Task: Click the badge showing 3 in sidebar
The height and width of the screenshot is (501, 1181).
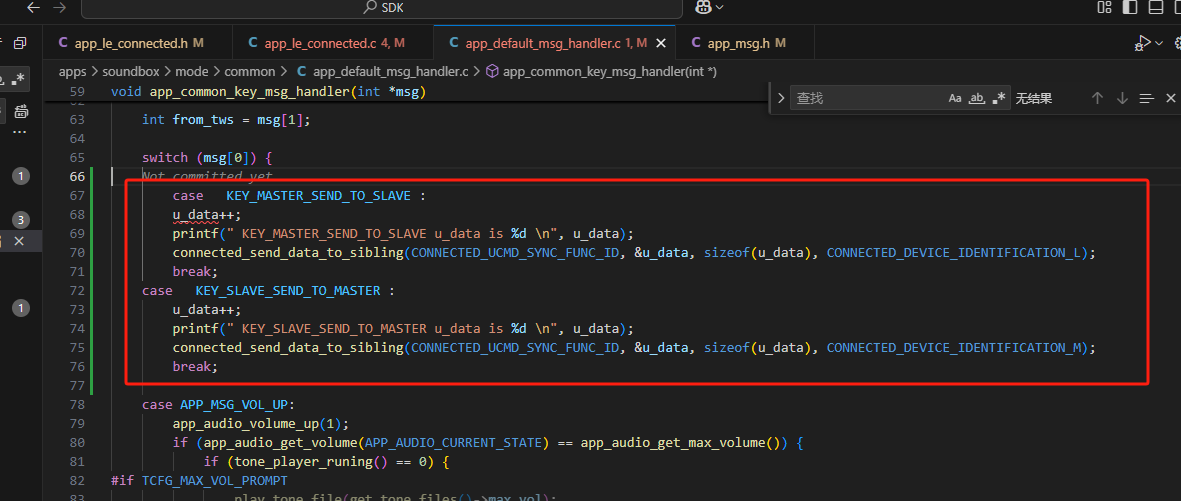Action: (21, 220)
